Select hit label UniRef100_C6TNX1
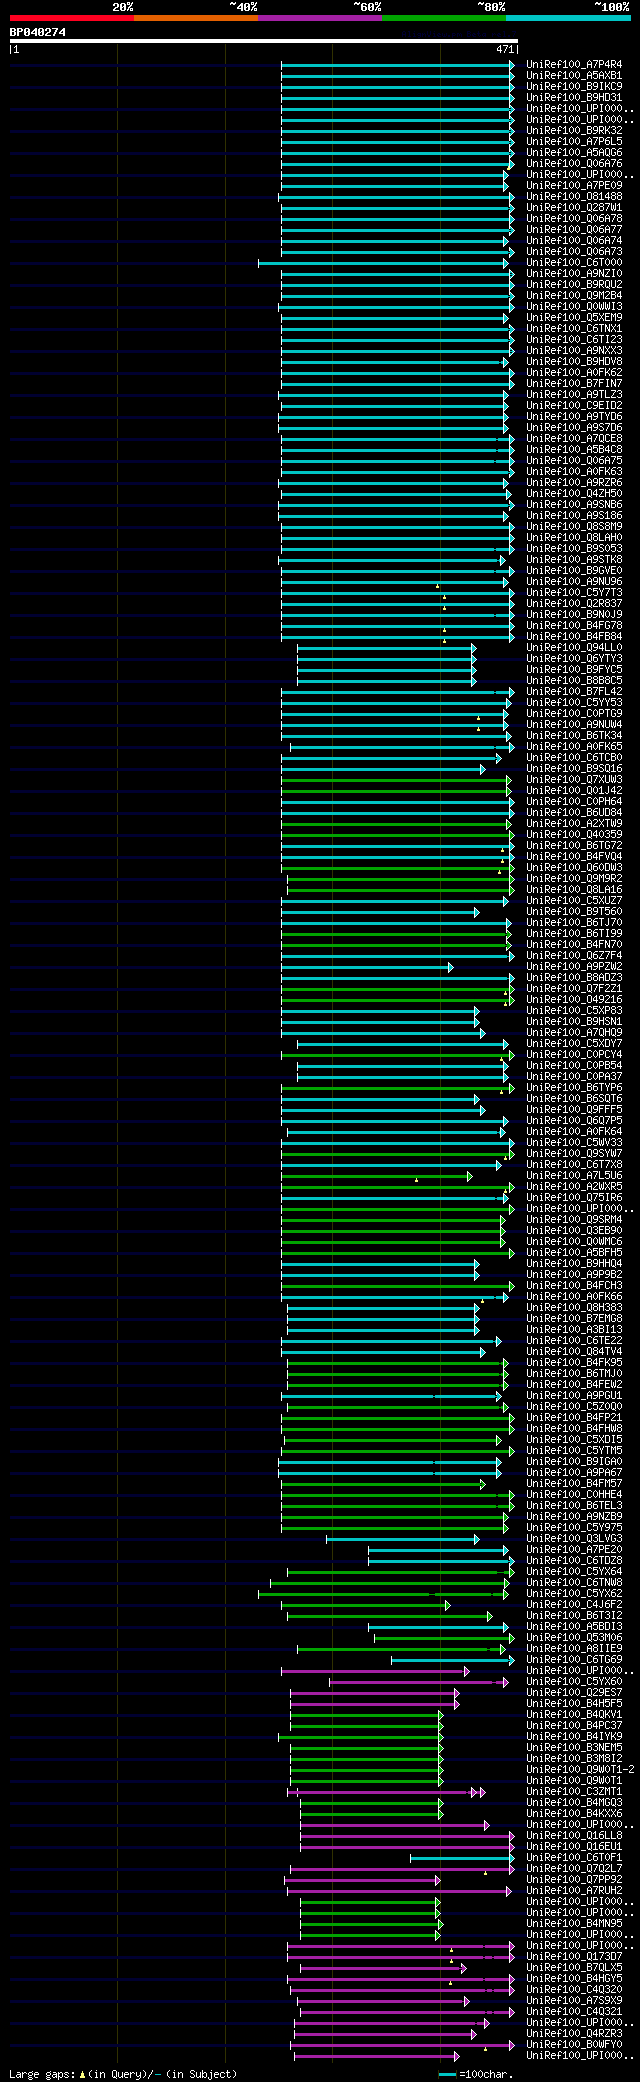This screenshot has width=640, height=2082. click(574, 328)
